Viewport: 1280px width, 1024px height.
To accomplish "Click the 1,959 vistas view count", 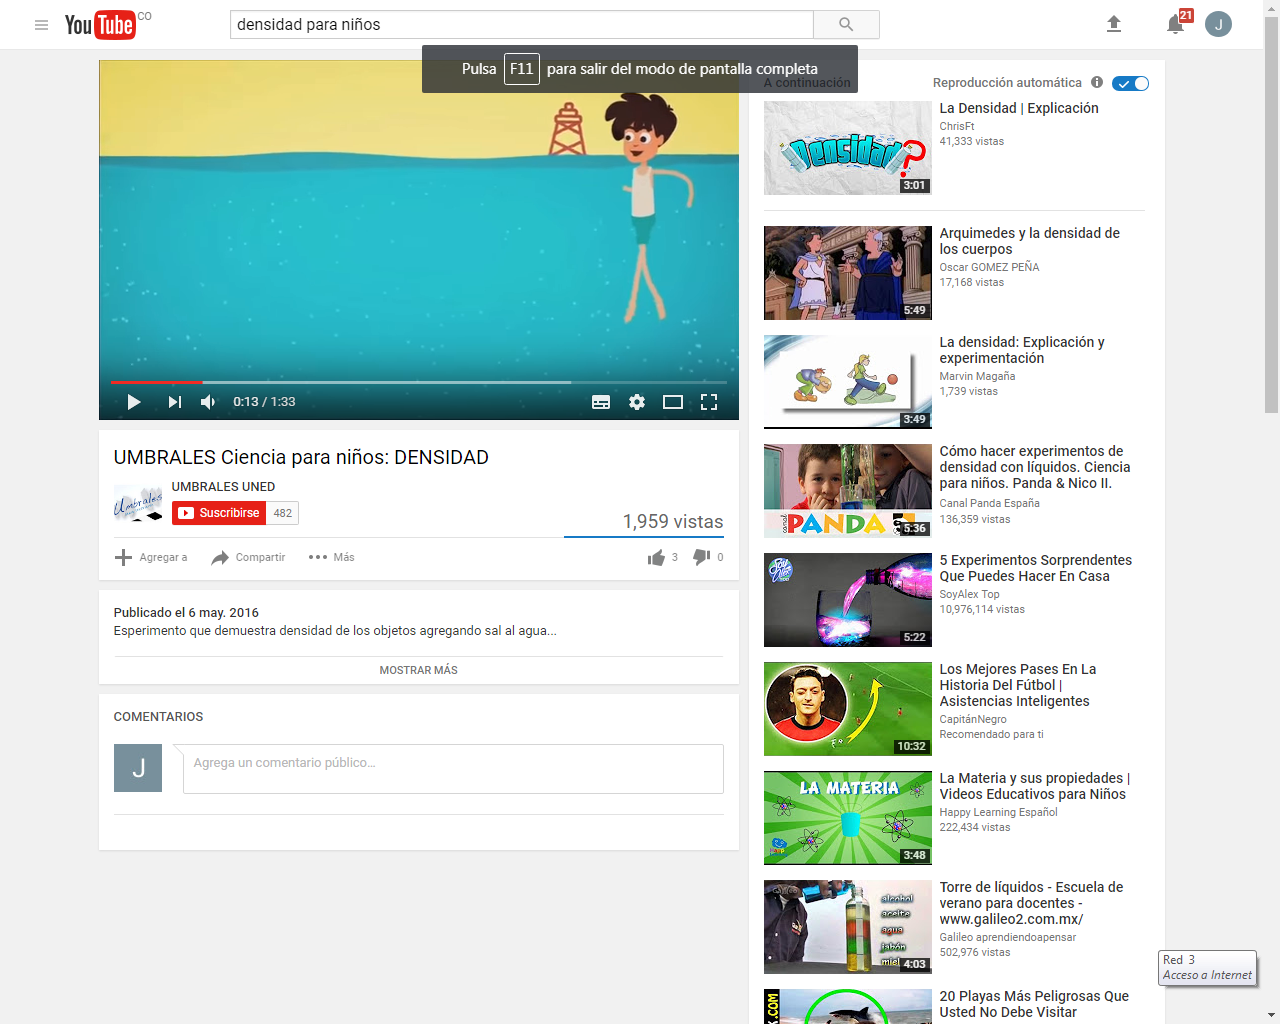I will tap(673, 521).
